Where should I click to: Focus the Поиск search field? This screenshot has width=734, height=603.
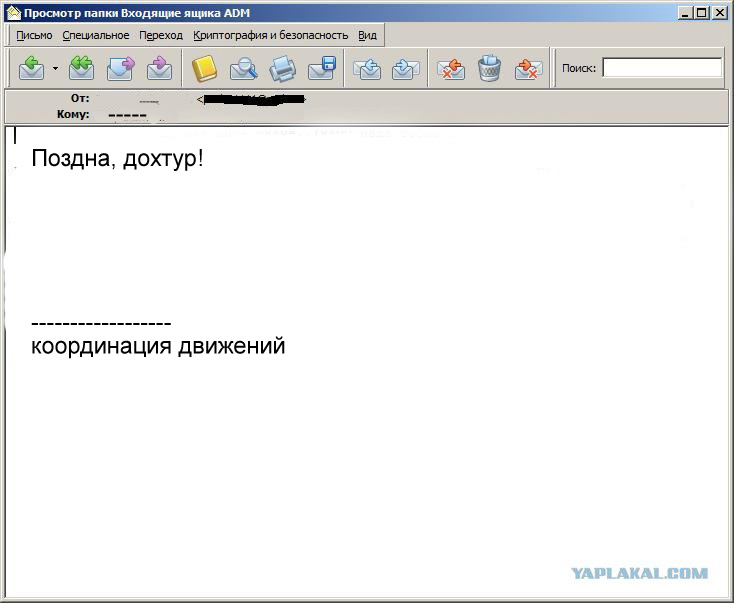662,67
